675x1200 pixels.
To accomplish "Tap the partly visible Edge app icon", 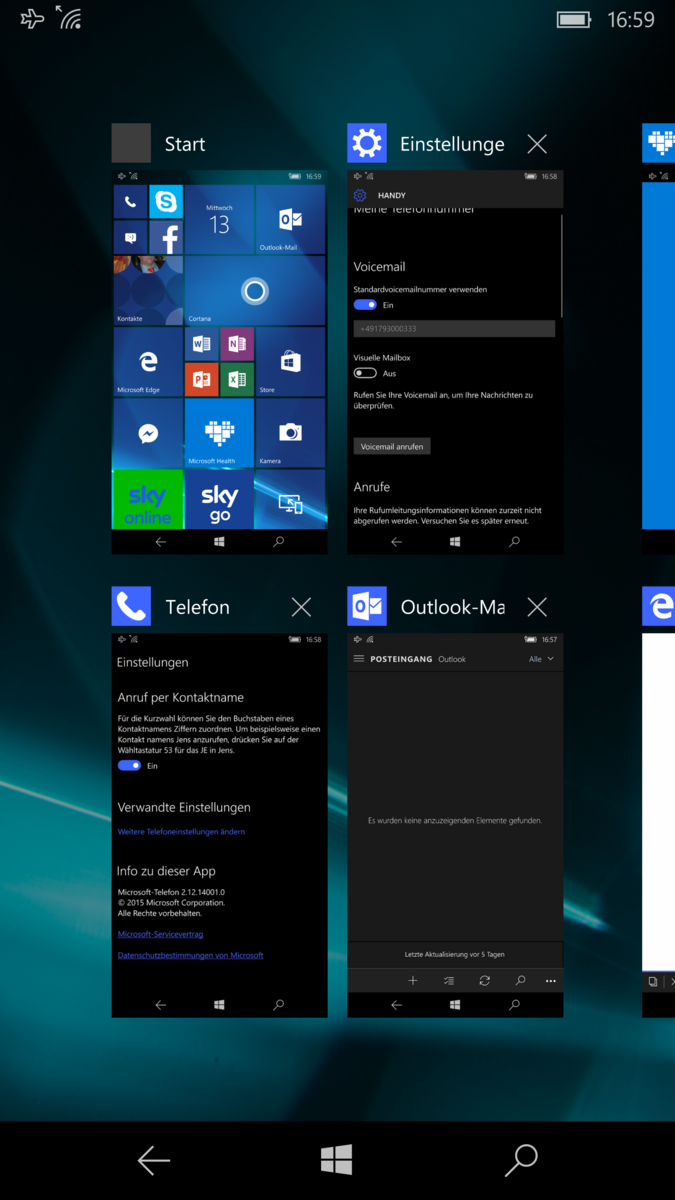I will (659, 606).
